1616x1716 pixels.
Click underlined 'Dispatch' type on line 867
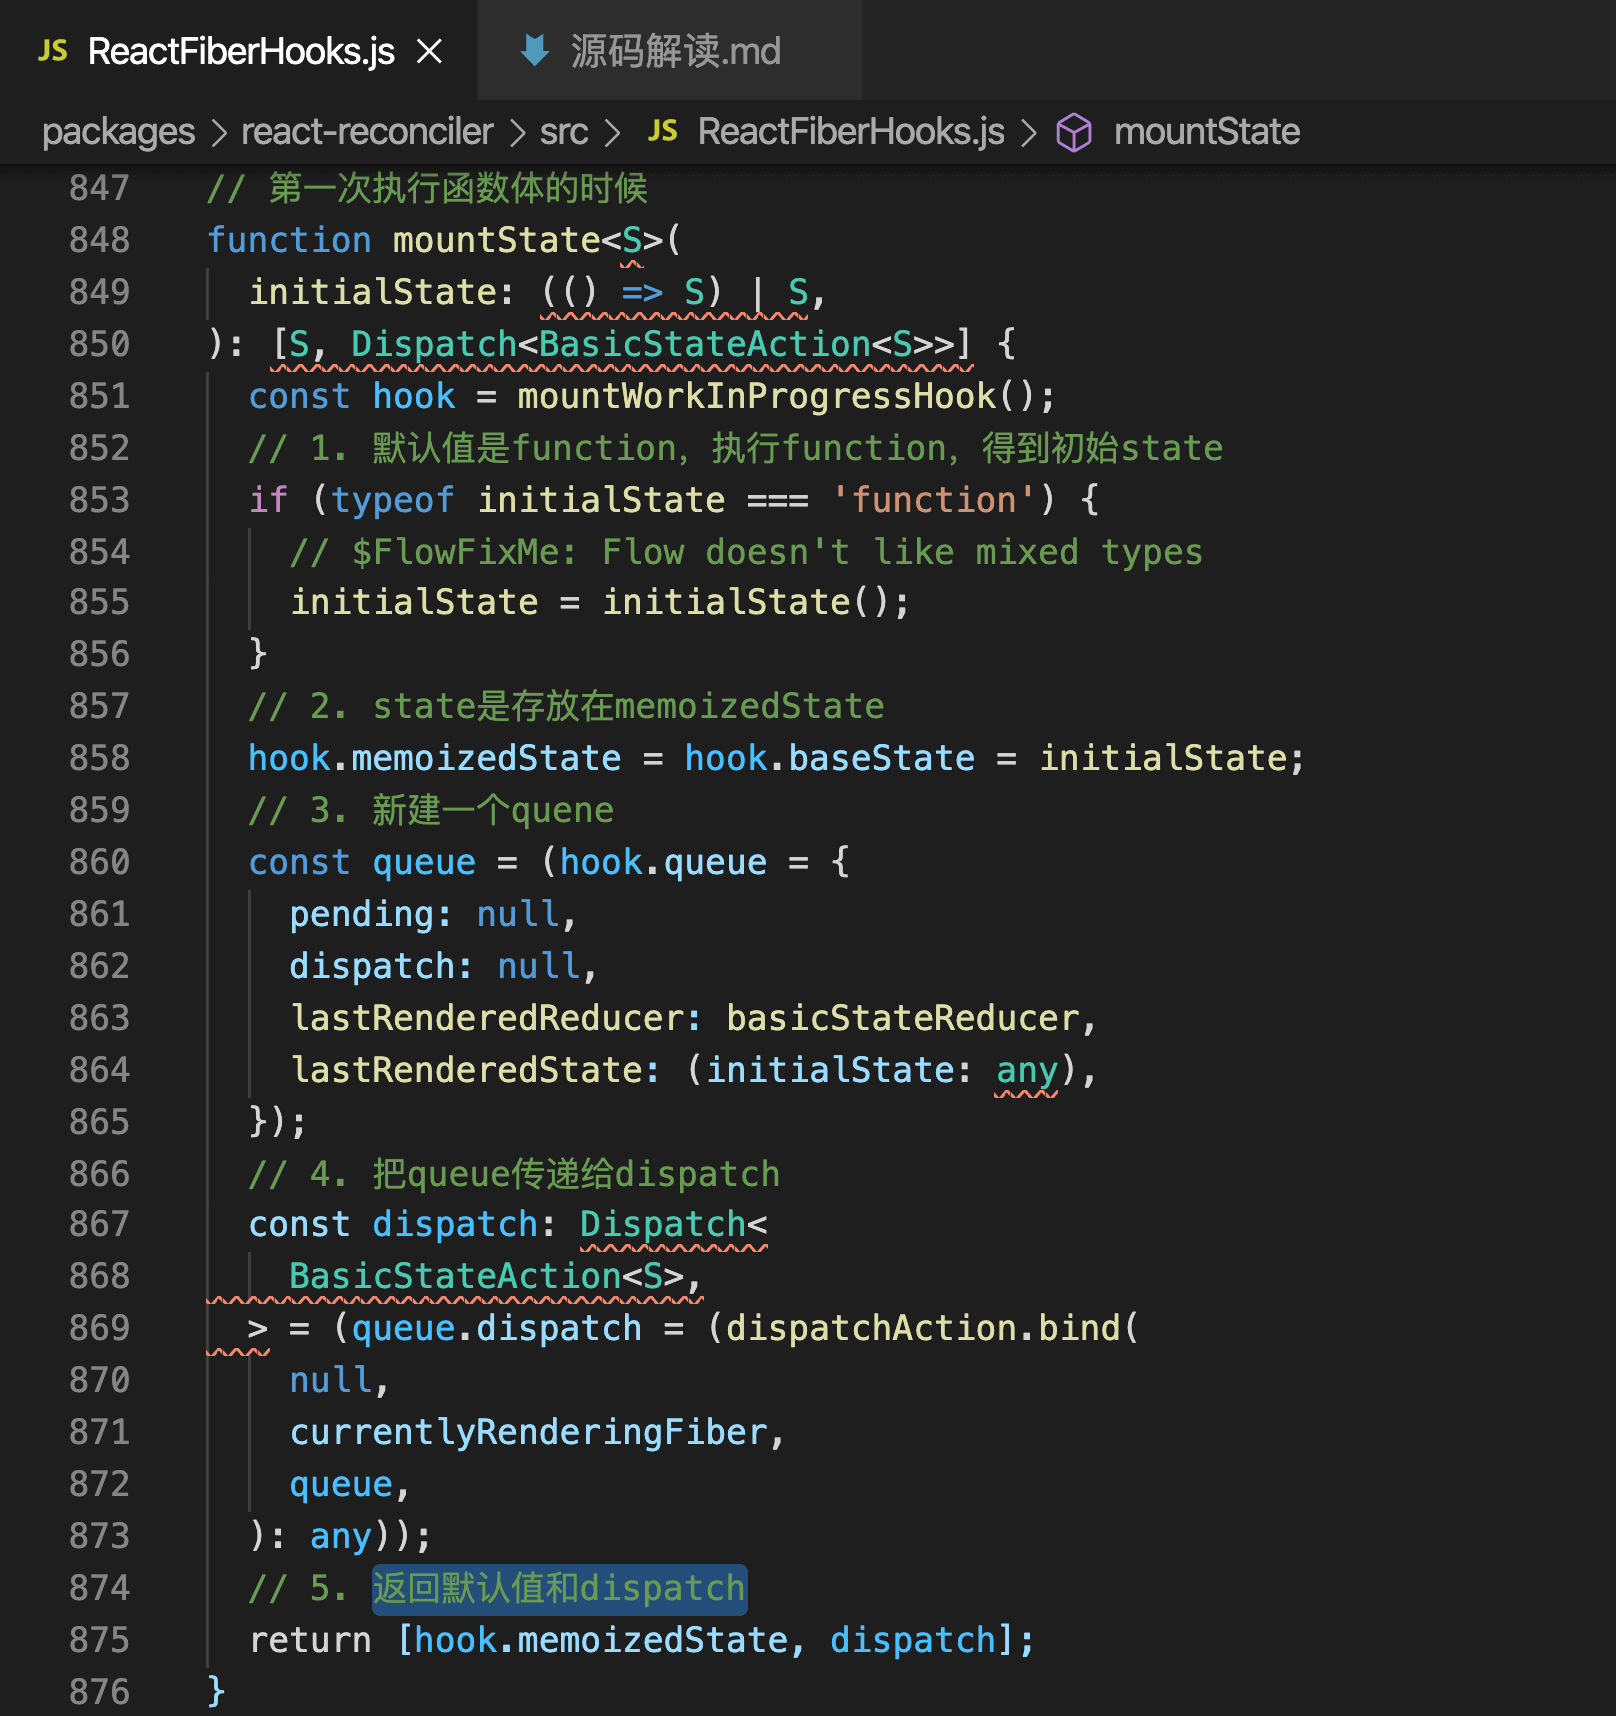click(663, 1224)
